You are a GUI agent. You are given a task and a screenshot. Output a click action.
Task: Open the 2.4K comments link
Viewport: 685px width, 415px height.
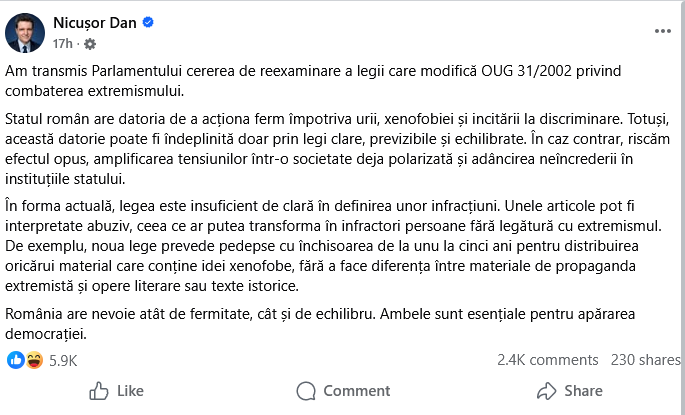click(x=547, y=360)
